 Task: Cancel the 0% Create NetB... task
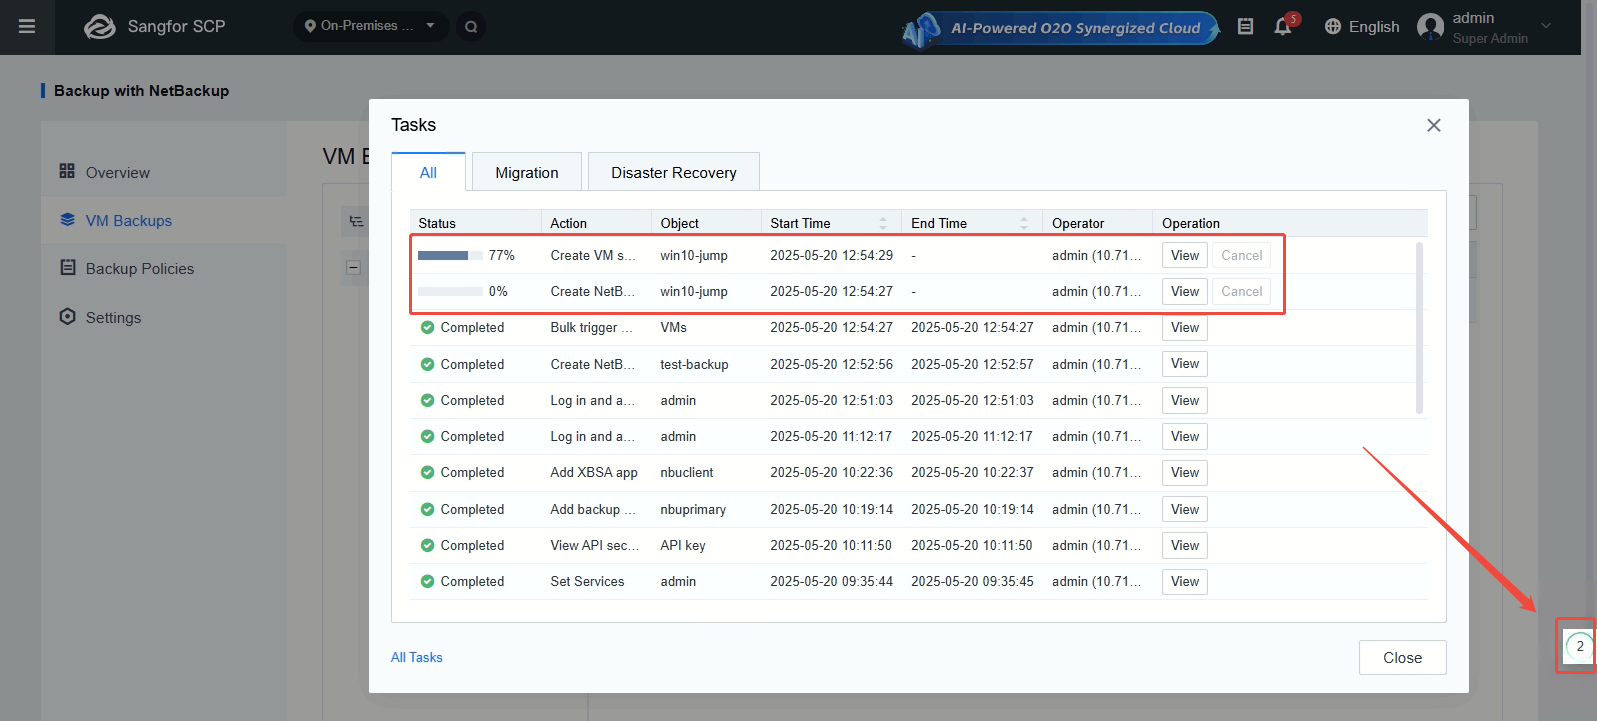(1242, 291)
